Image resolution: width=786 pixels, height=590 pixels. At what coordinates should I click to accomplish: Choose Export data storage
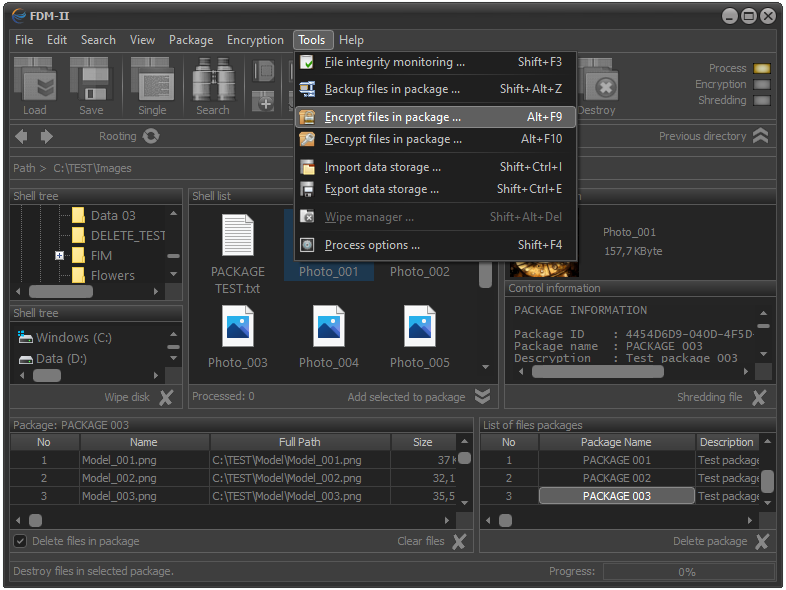coord(435,189)
